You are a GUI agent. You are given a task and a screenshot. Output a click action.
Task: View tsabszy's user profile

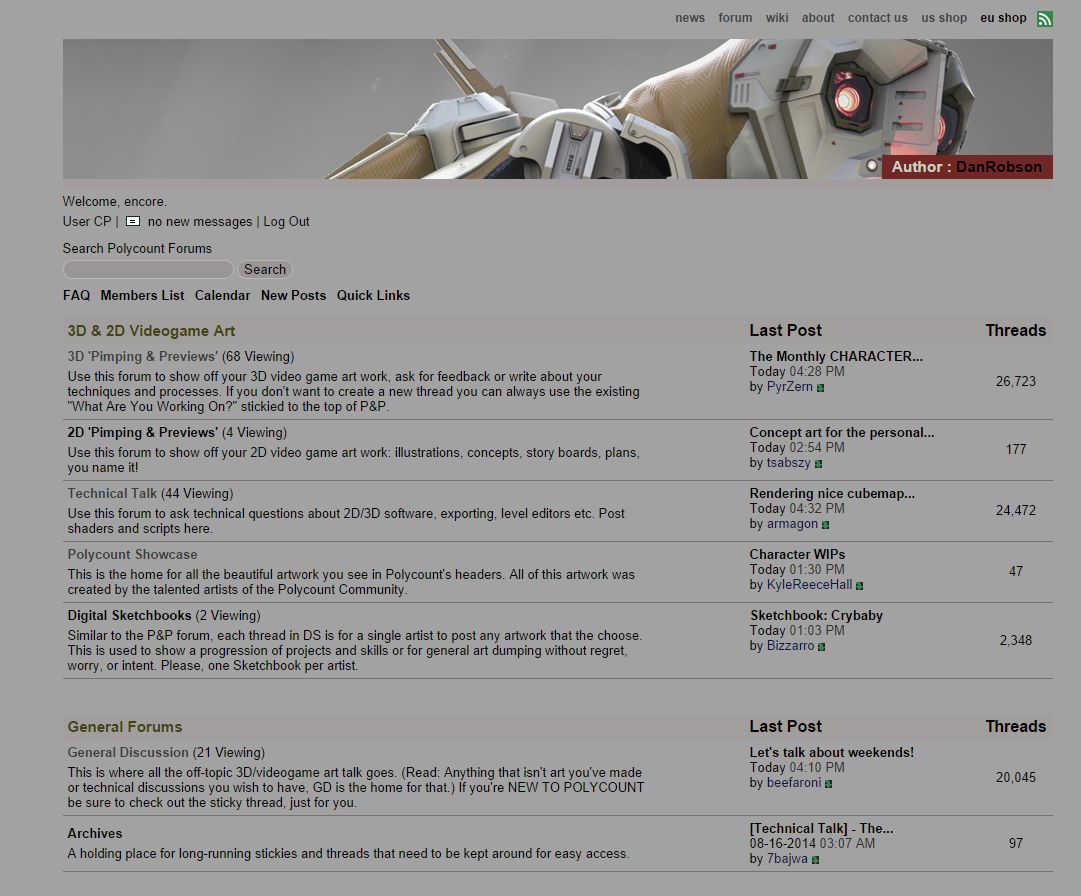(x=789, y=462)
